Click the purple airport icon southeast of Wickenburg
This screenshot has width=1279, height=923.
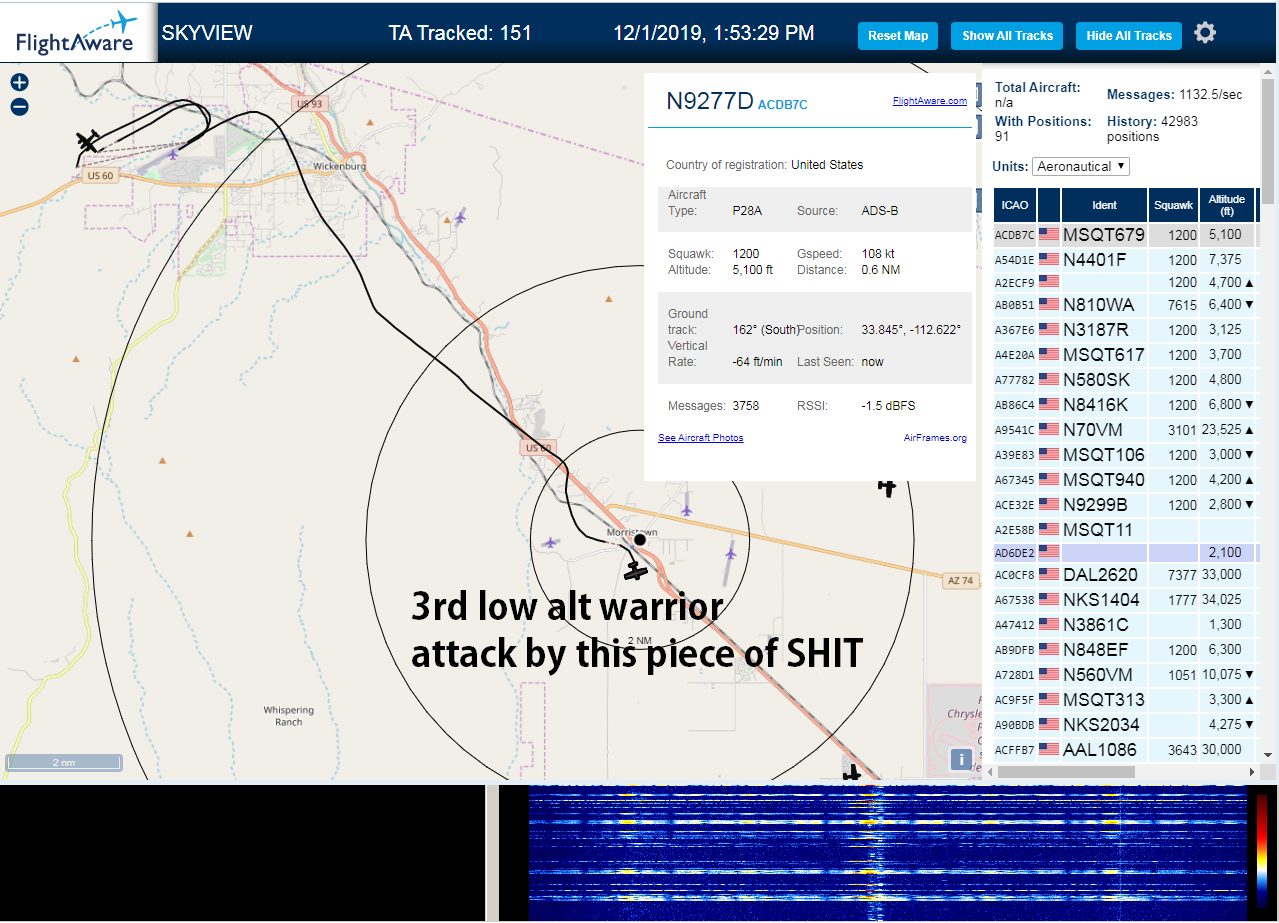pos(460,216)
